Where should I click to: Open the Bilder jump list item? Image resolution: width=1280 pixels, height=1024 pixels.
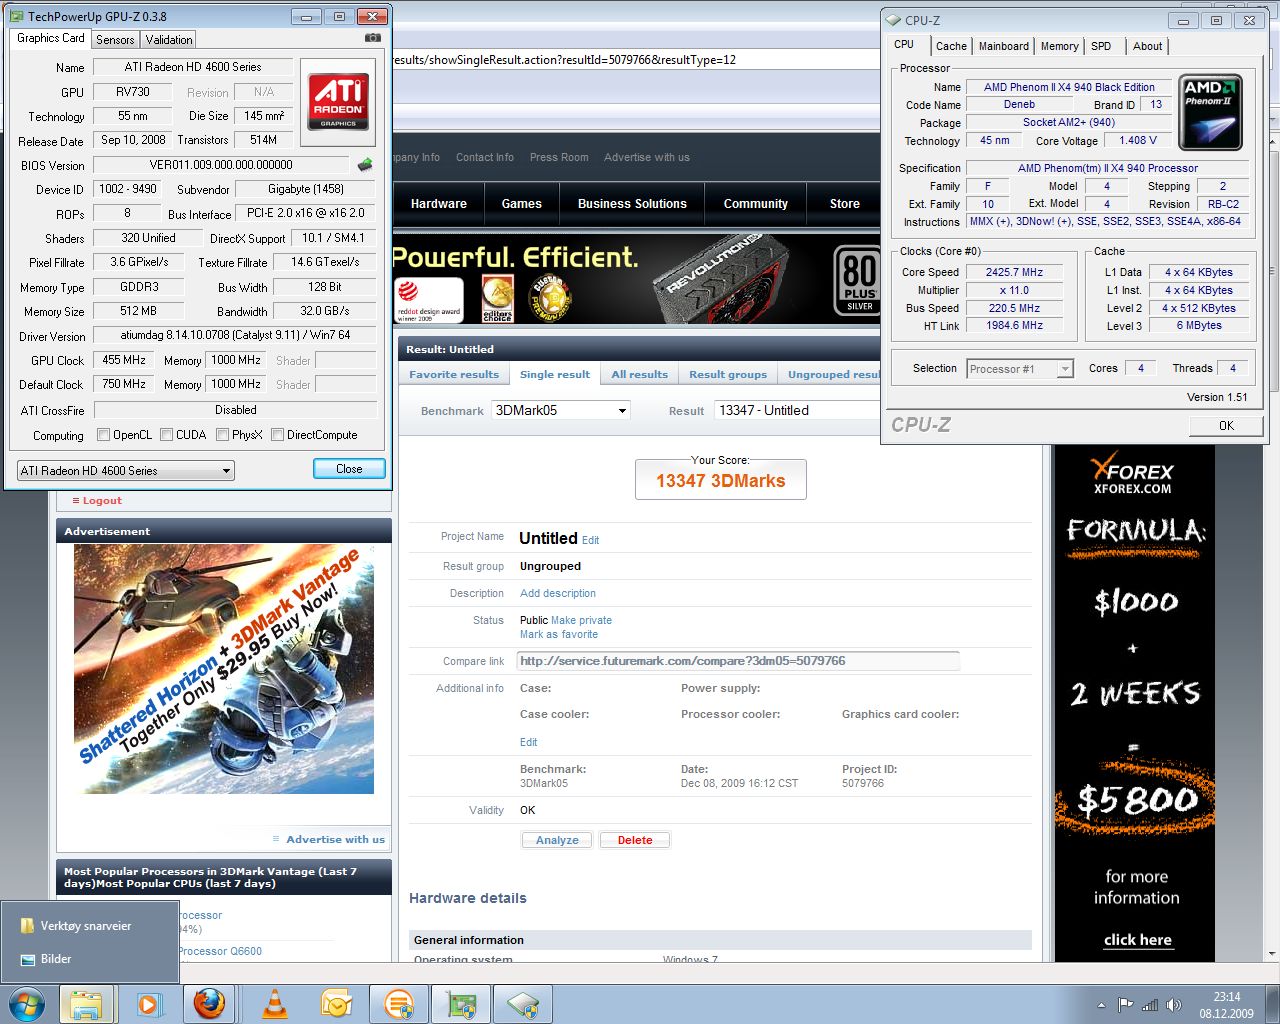point(56,959)
